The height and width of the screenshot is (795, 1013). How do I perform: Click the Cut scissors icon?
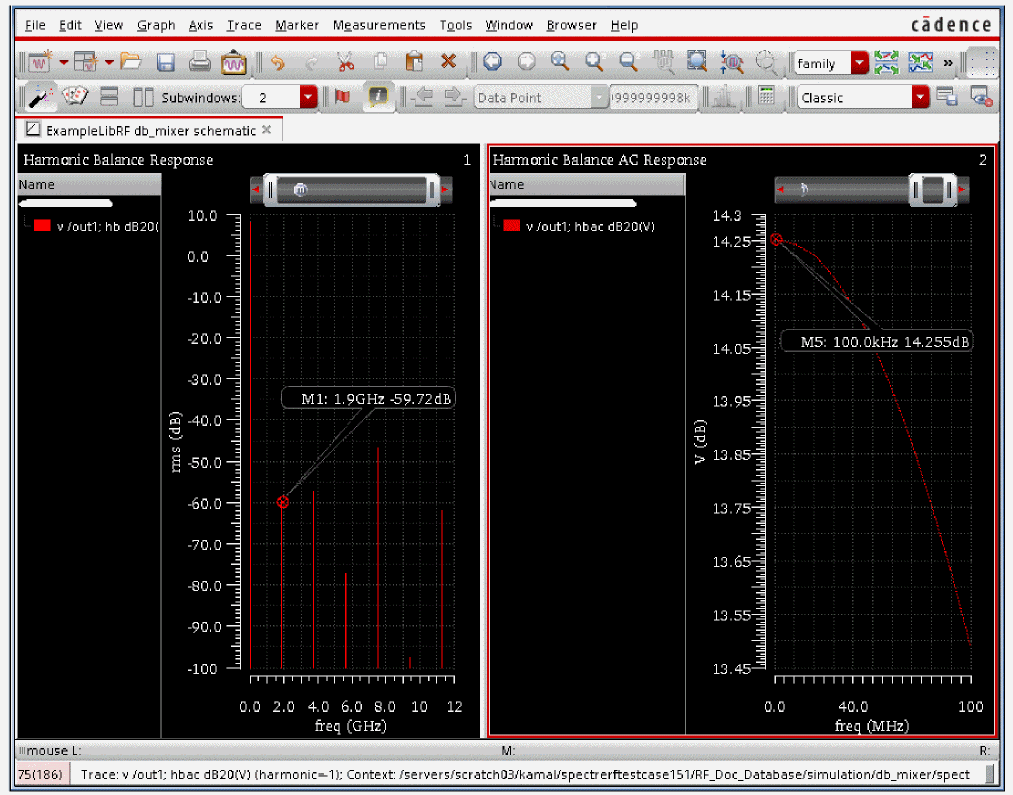coord(345,62)
